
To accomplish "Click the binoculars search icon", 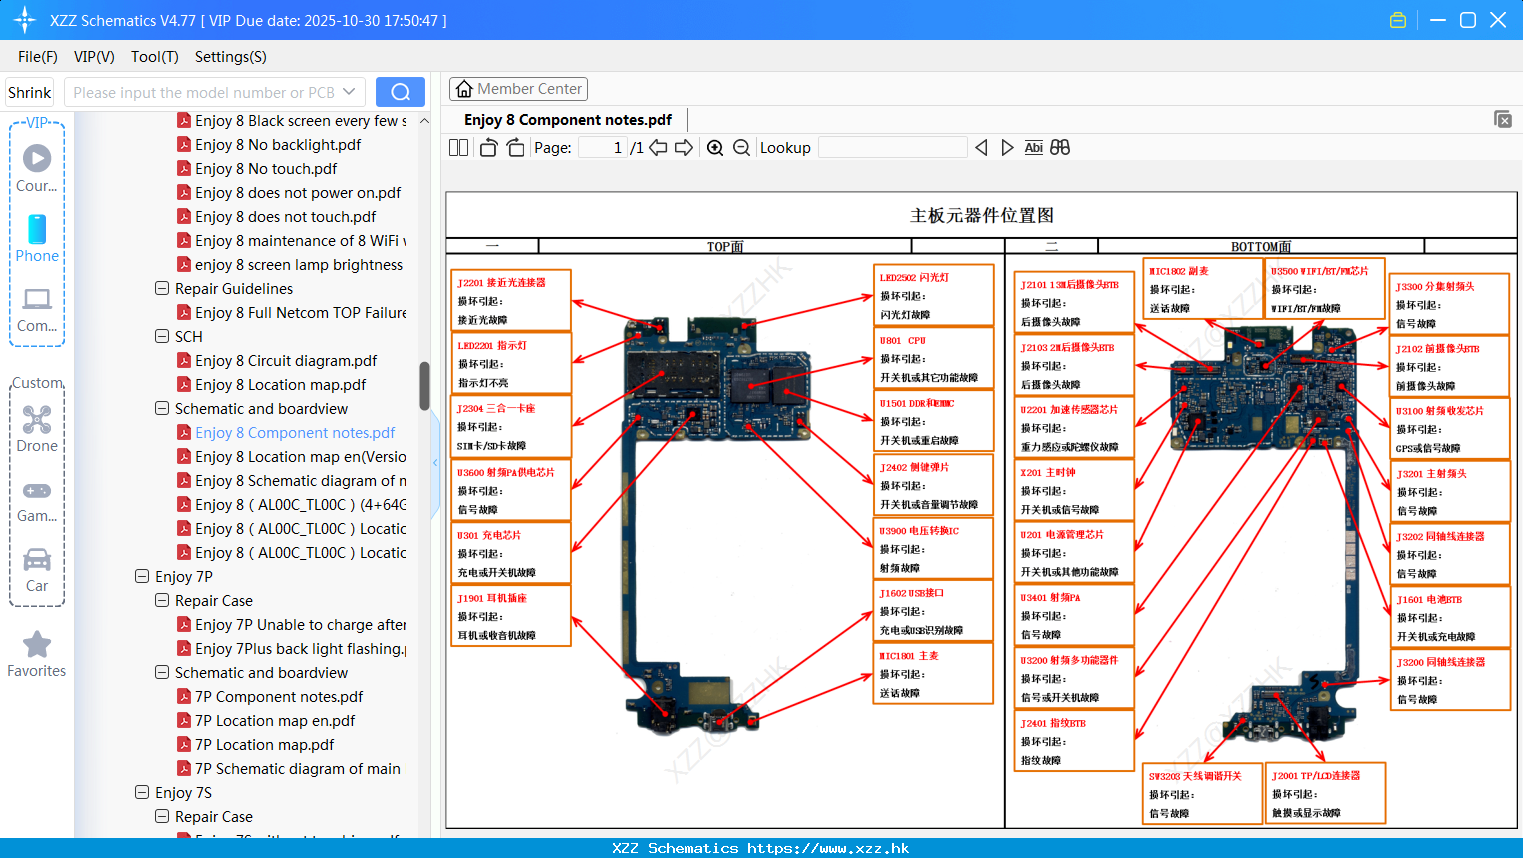I will point(1060,147).
